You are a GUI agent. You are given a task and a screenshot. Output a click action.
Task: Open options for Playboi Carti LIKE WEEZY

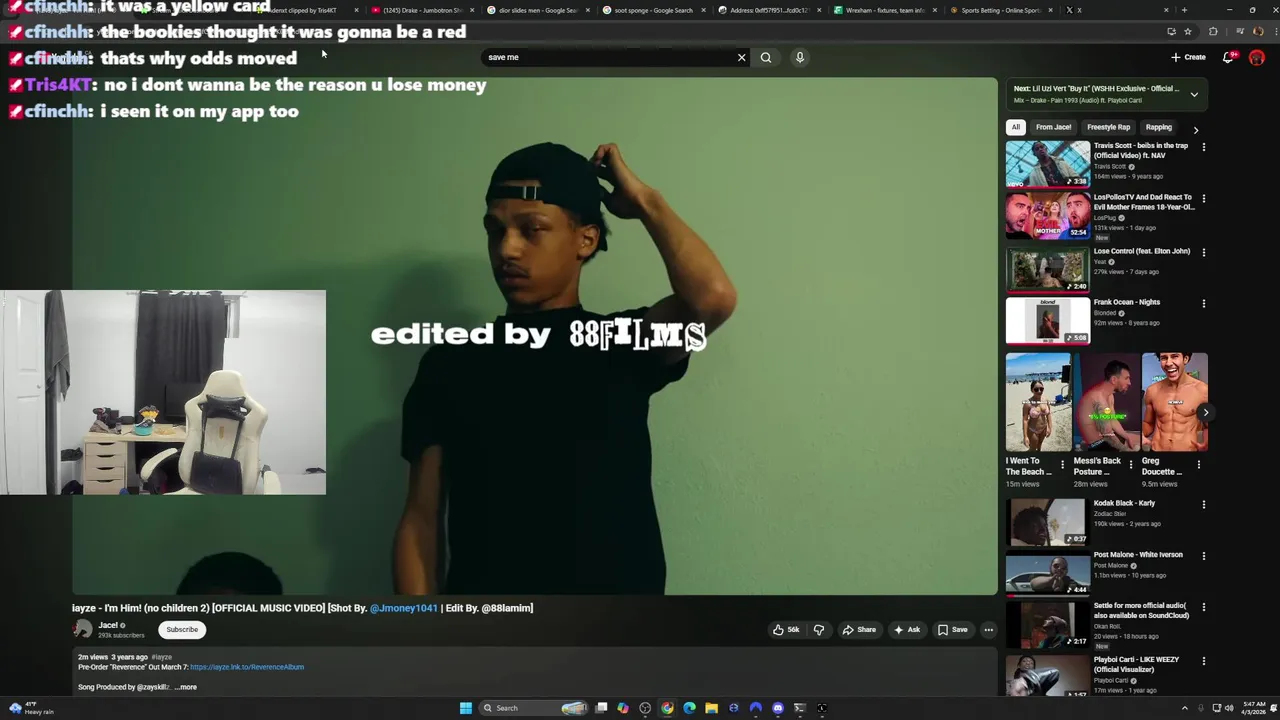click(x=1204, y=661)
